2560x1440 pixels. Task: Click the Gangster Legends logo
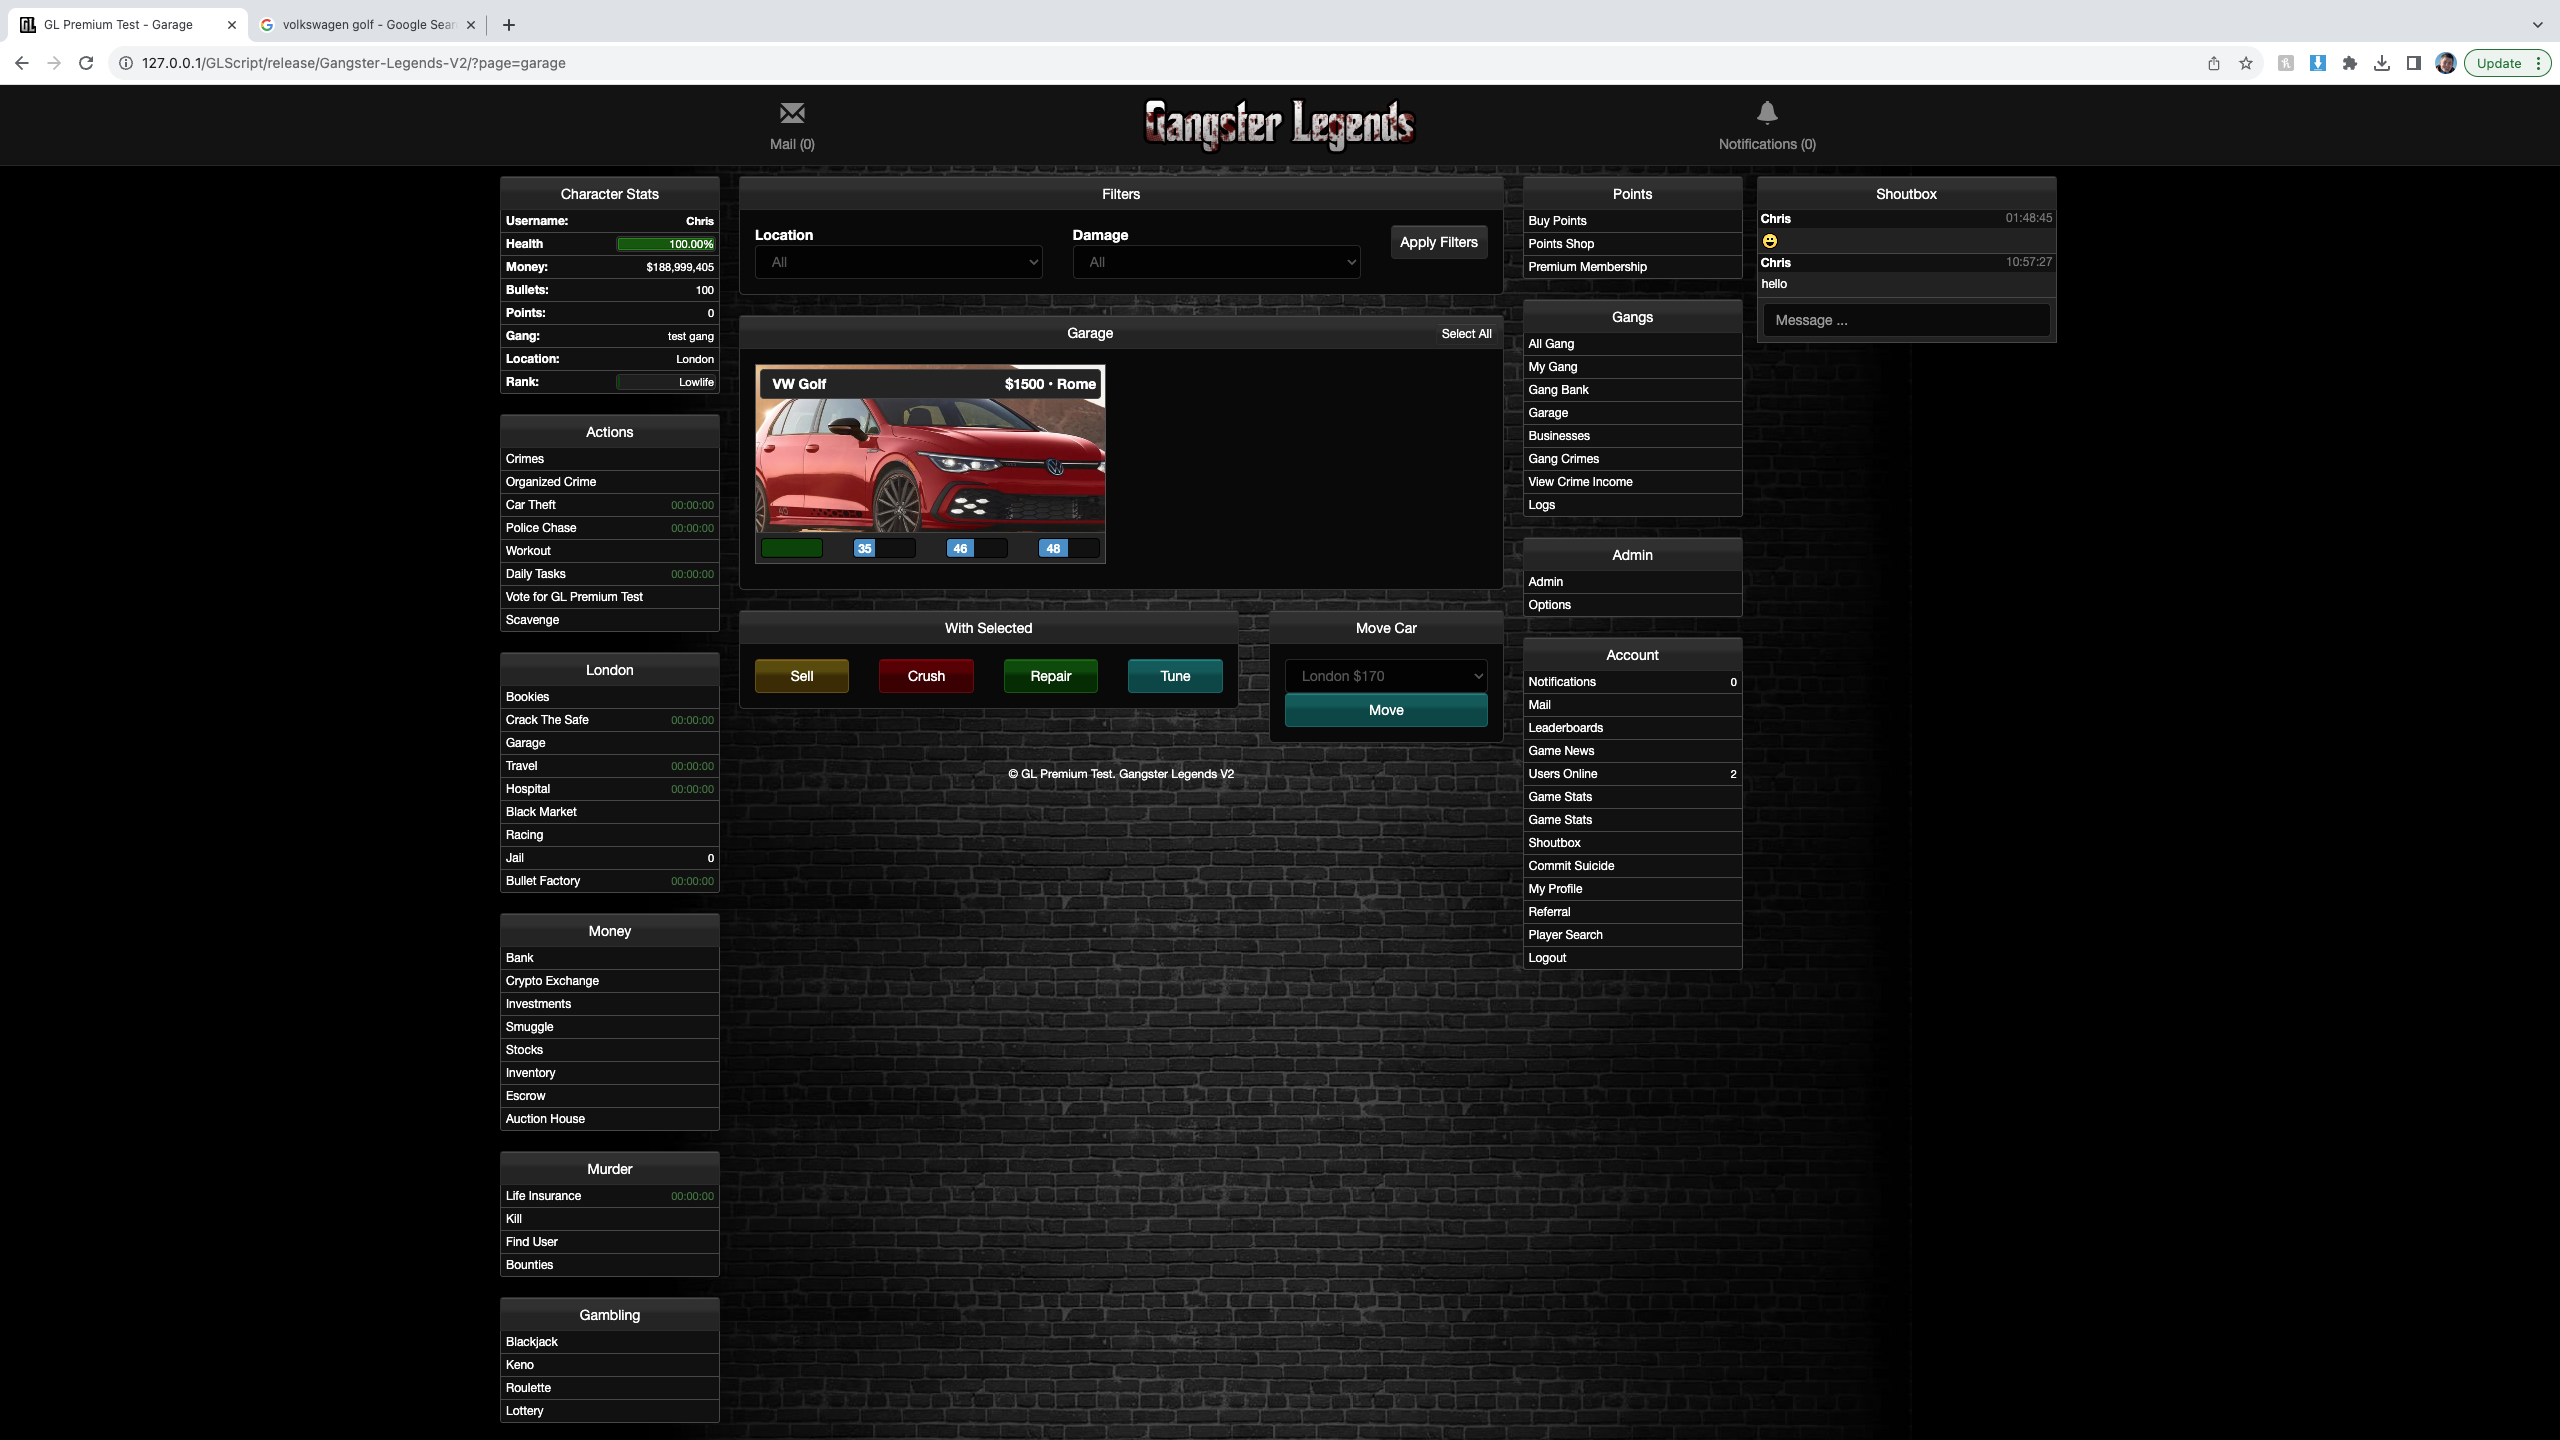pyautogui.click(x=1279, y=125)
